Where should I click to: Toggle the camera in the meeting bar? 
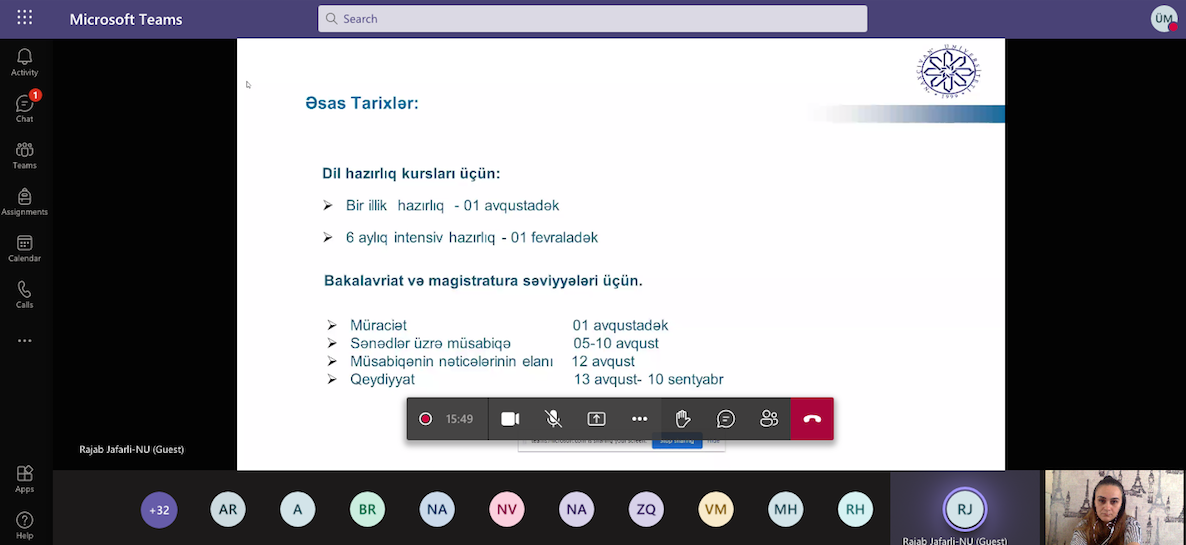pos(510,419)
